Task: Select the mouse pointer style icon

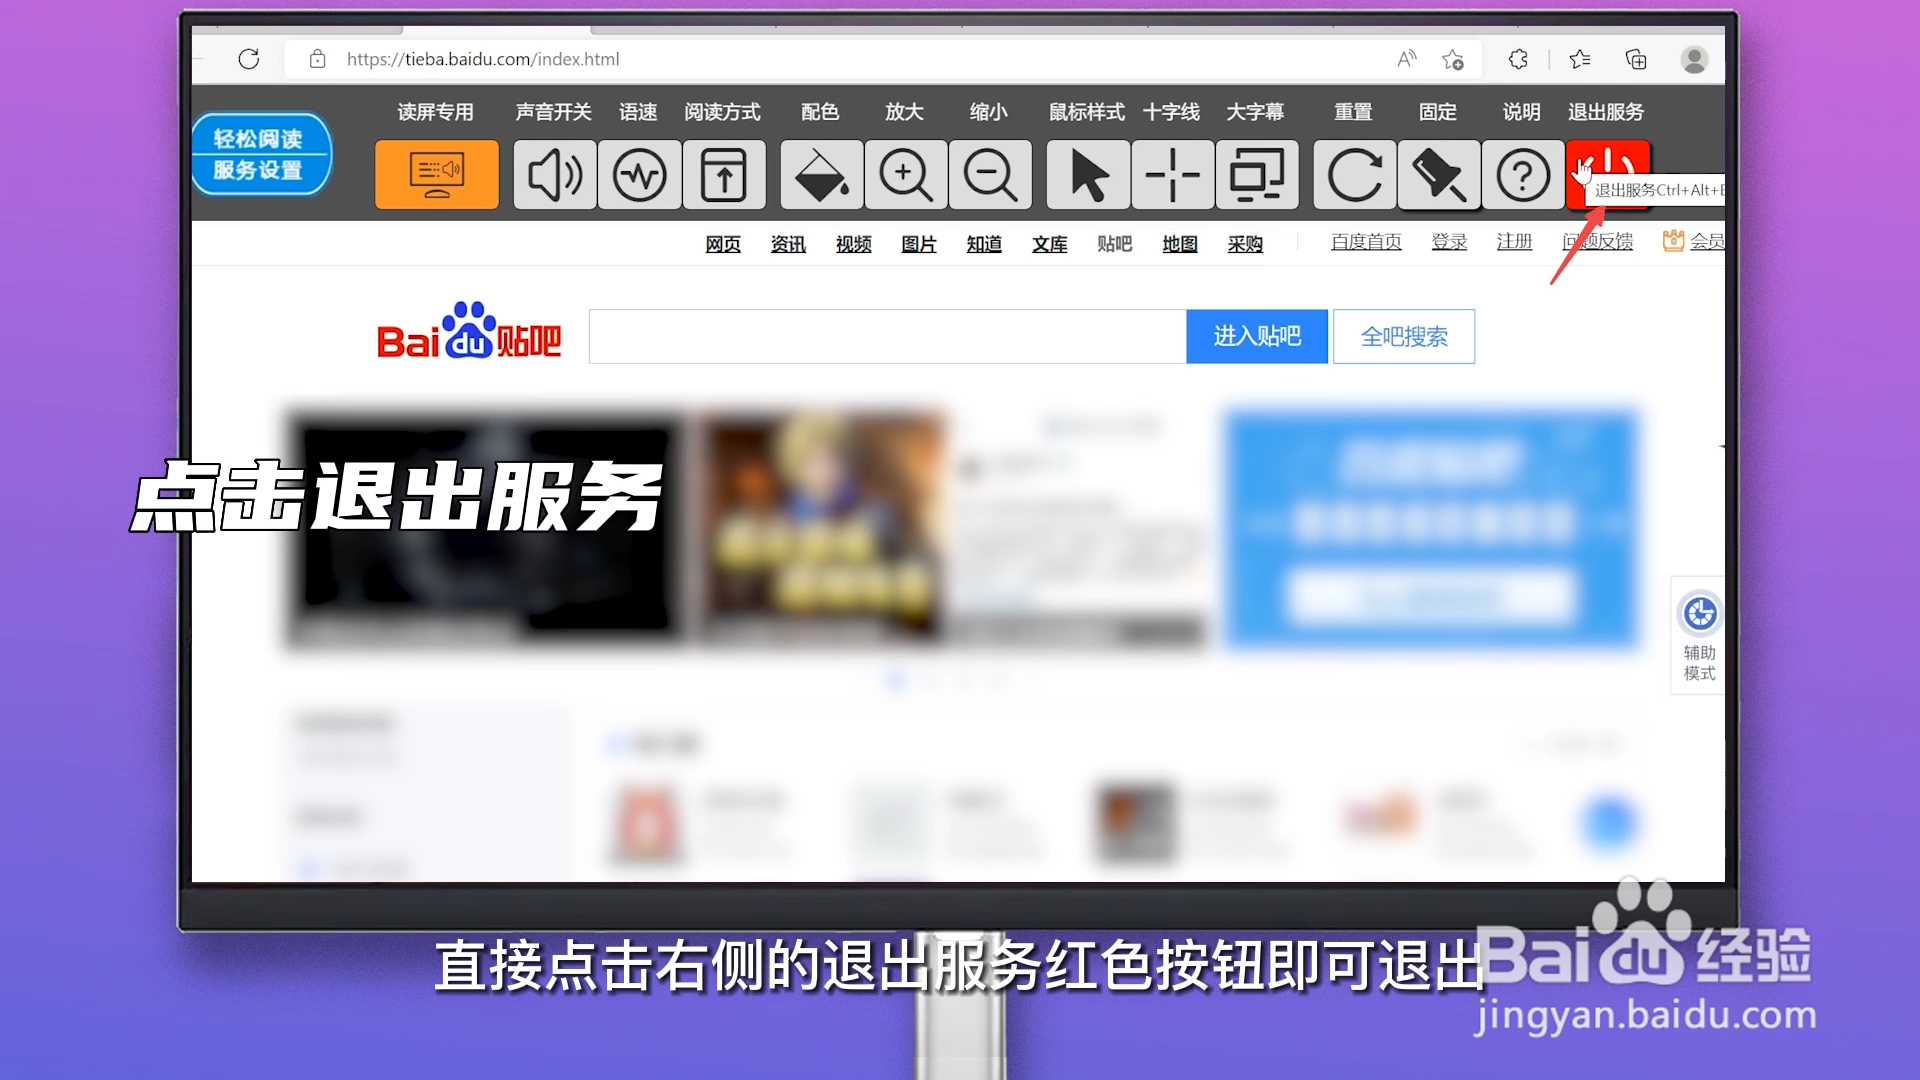Action: 1089,175
